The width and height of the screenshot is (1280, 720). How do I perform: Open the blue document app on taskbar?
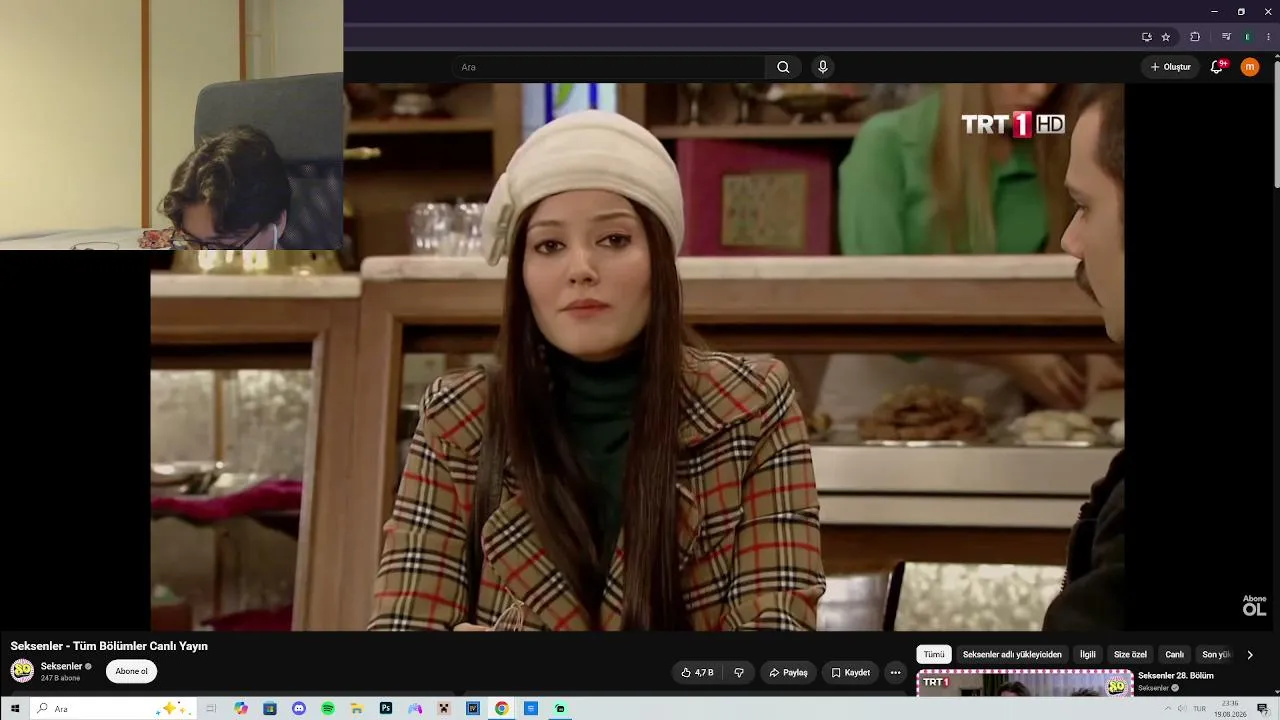point(531,709)
